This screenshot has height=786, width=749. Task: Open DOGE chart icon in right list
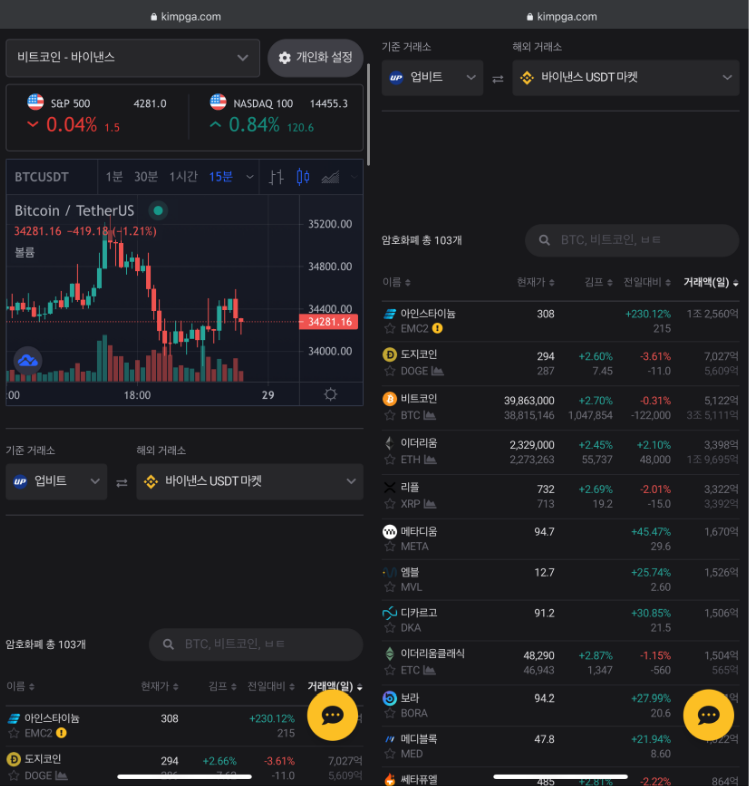pyautogui.click(x=437, y=371)
